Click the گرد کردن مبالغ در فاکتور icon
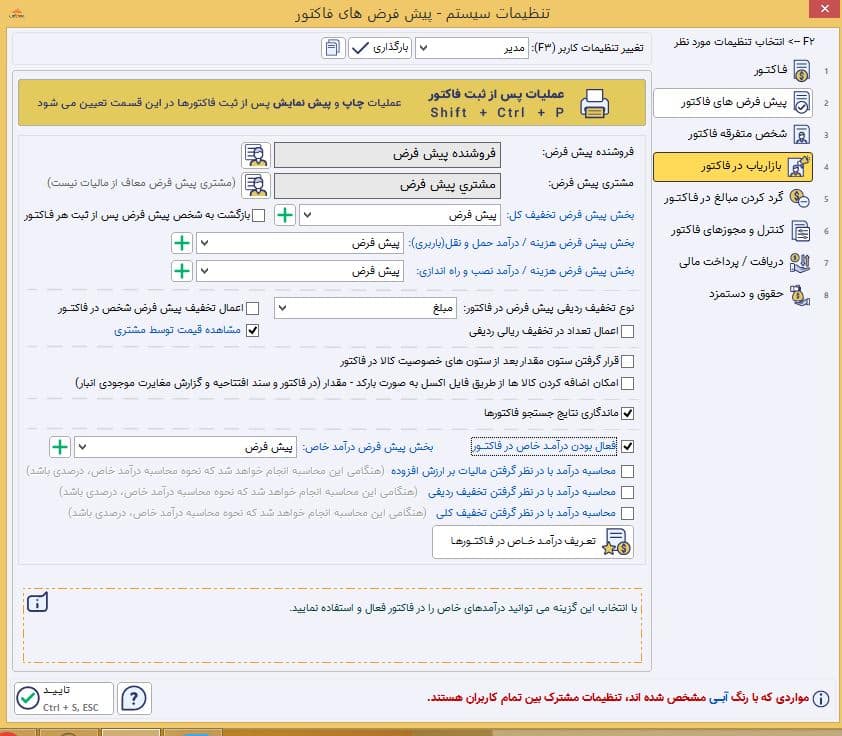 (800, 198)
